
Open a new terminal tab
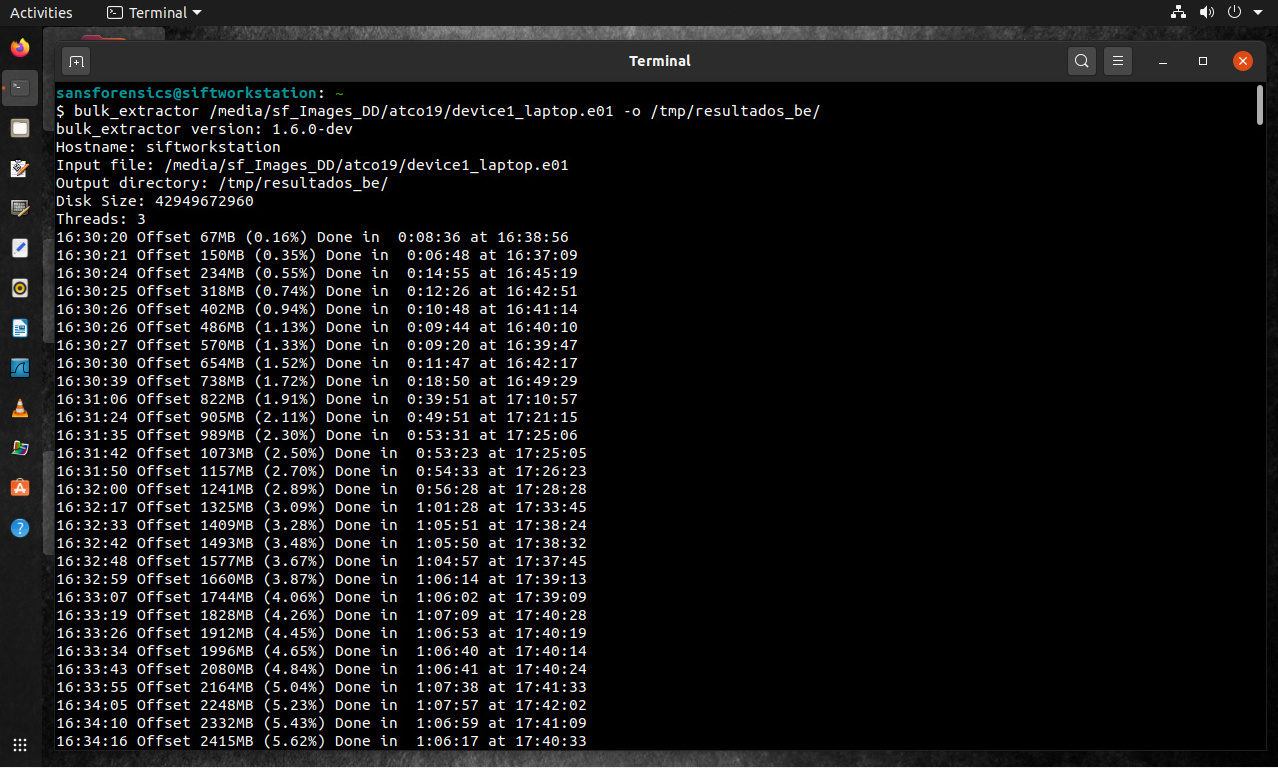[76, 61]
